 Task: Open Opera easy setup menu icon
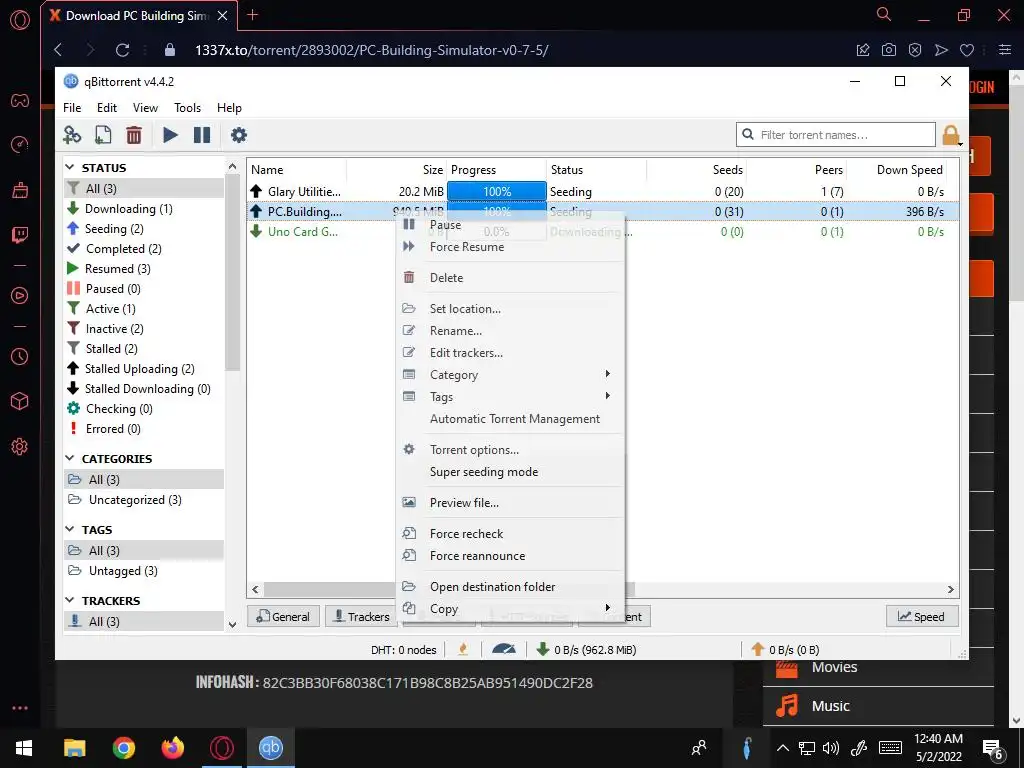[1005, 50]
